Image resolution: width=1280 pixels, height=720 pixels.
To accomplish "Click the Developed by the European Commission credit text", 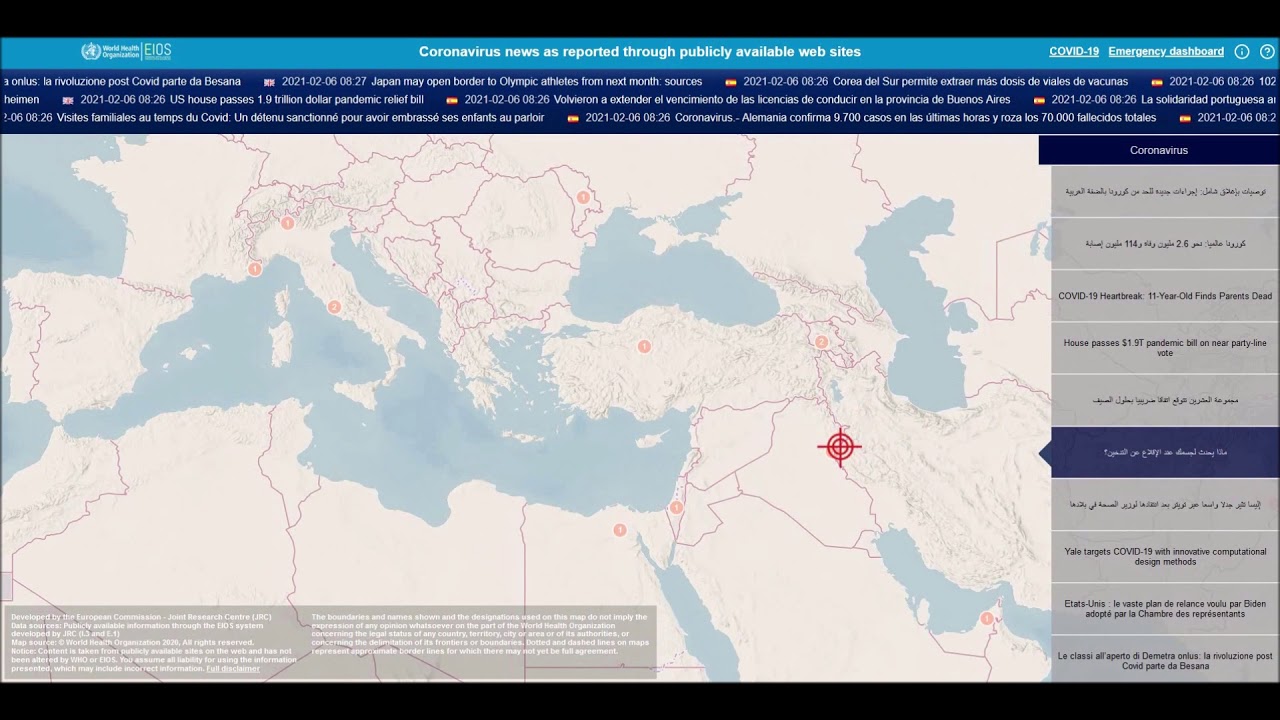I will (141, 617).
